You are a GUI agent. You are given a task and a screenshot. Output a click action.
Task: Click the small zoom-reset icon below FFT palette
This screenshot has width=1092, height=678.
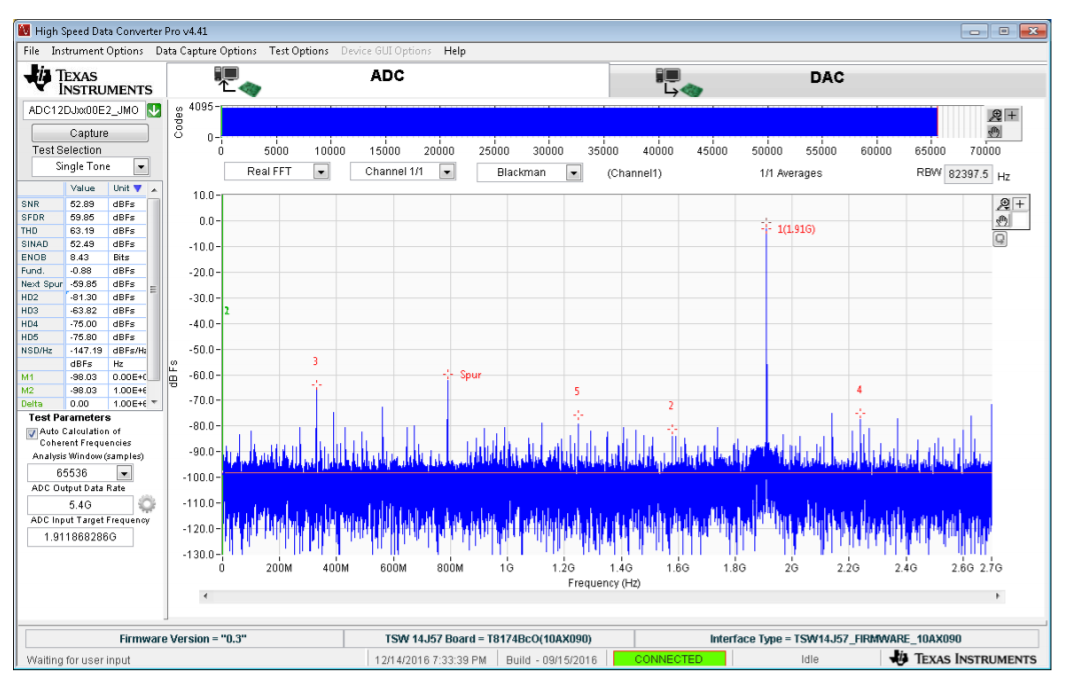click(x=1000, y=239)
